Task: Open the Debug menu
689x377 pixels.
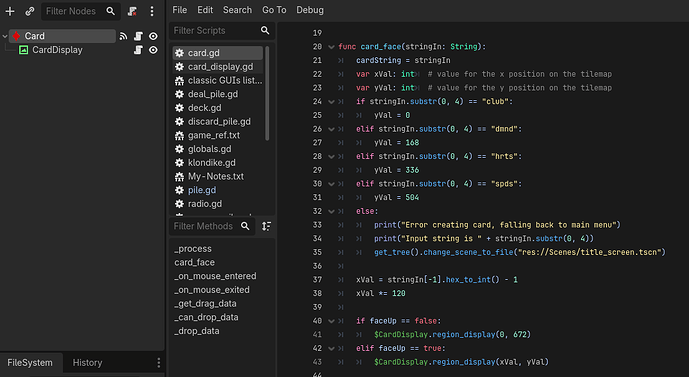Action: point(310,10)
